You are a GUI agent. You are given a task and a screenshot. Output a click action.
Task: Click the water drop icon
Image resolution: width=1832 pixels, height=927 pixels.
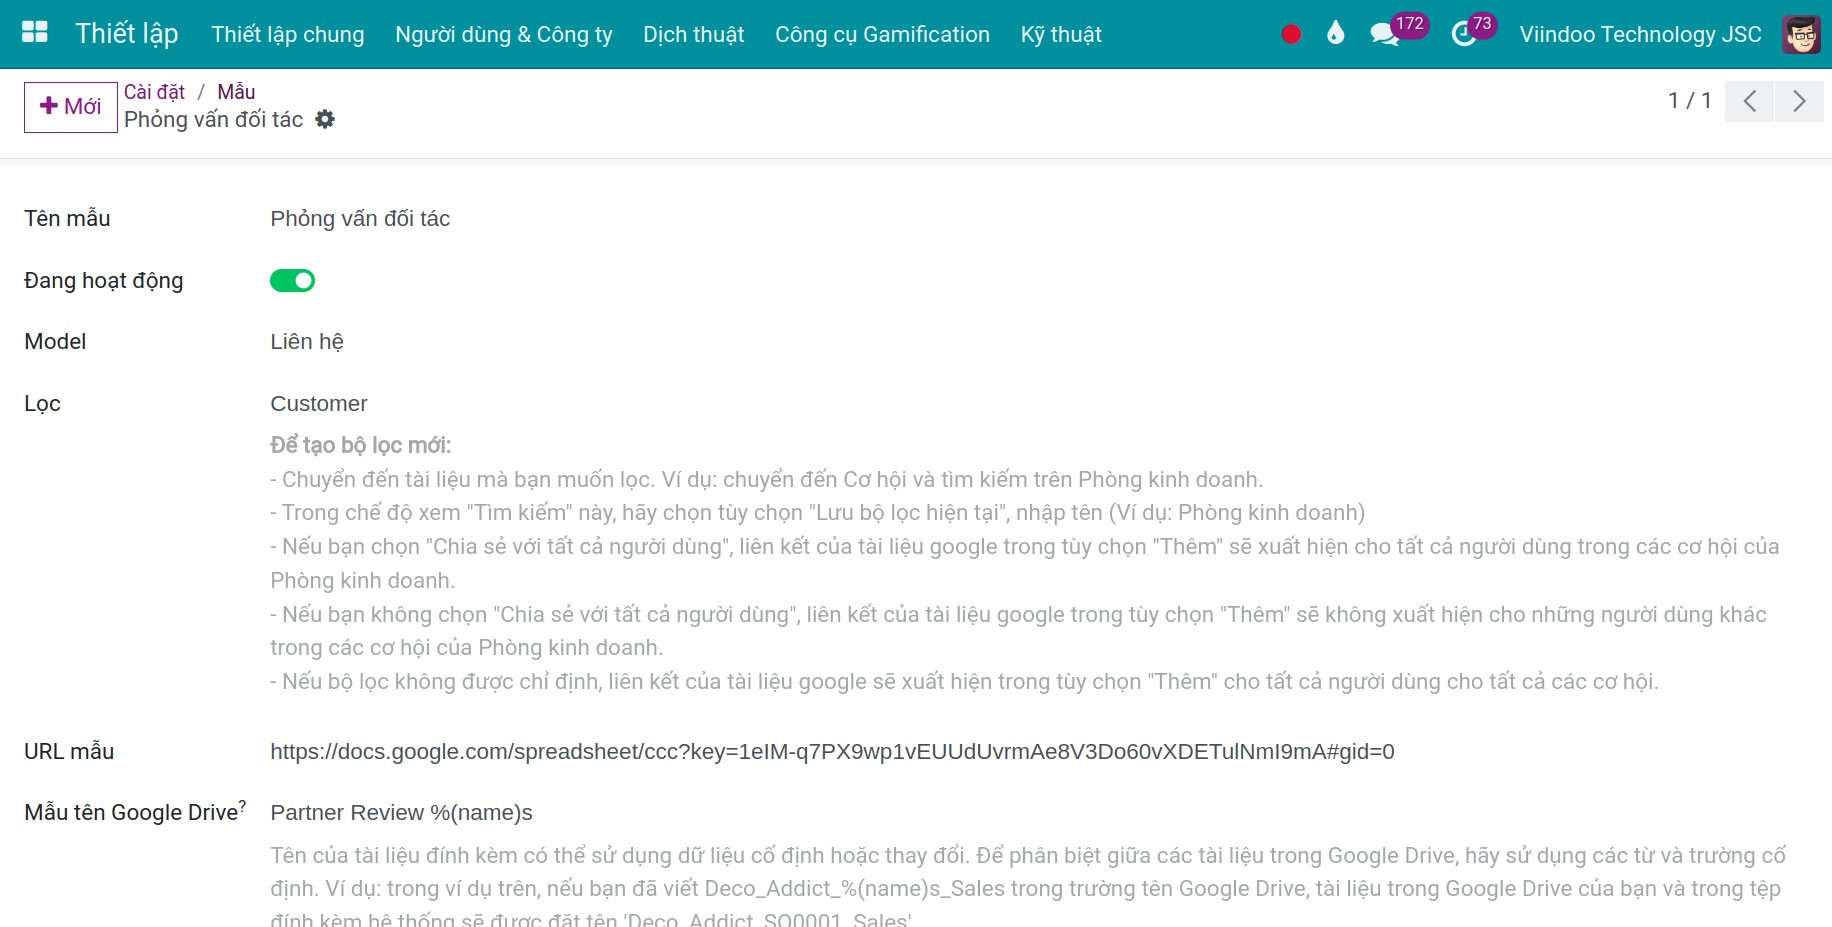tap(1335, 34)
